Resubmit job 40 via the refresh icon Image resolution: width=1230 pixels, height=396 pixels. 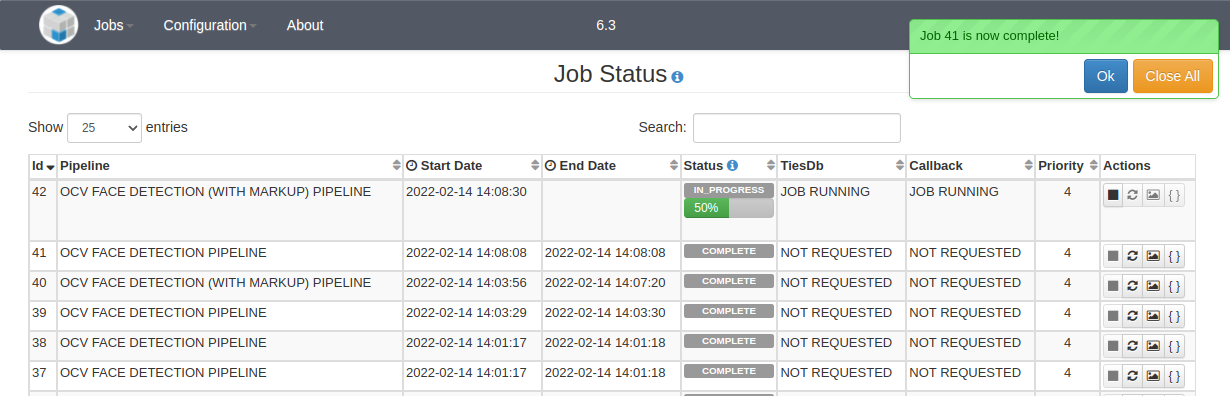tap(1132, 286)
